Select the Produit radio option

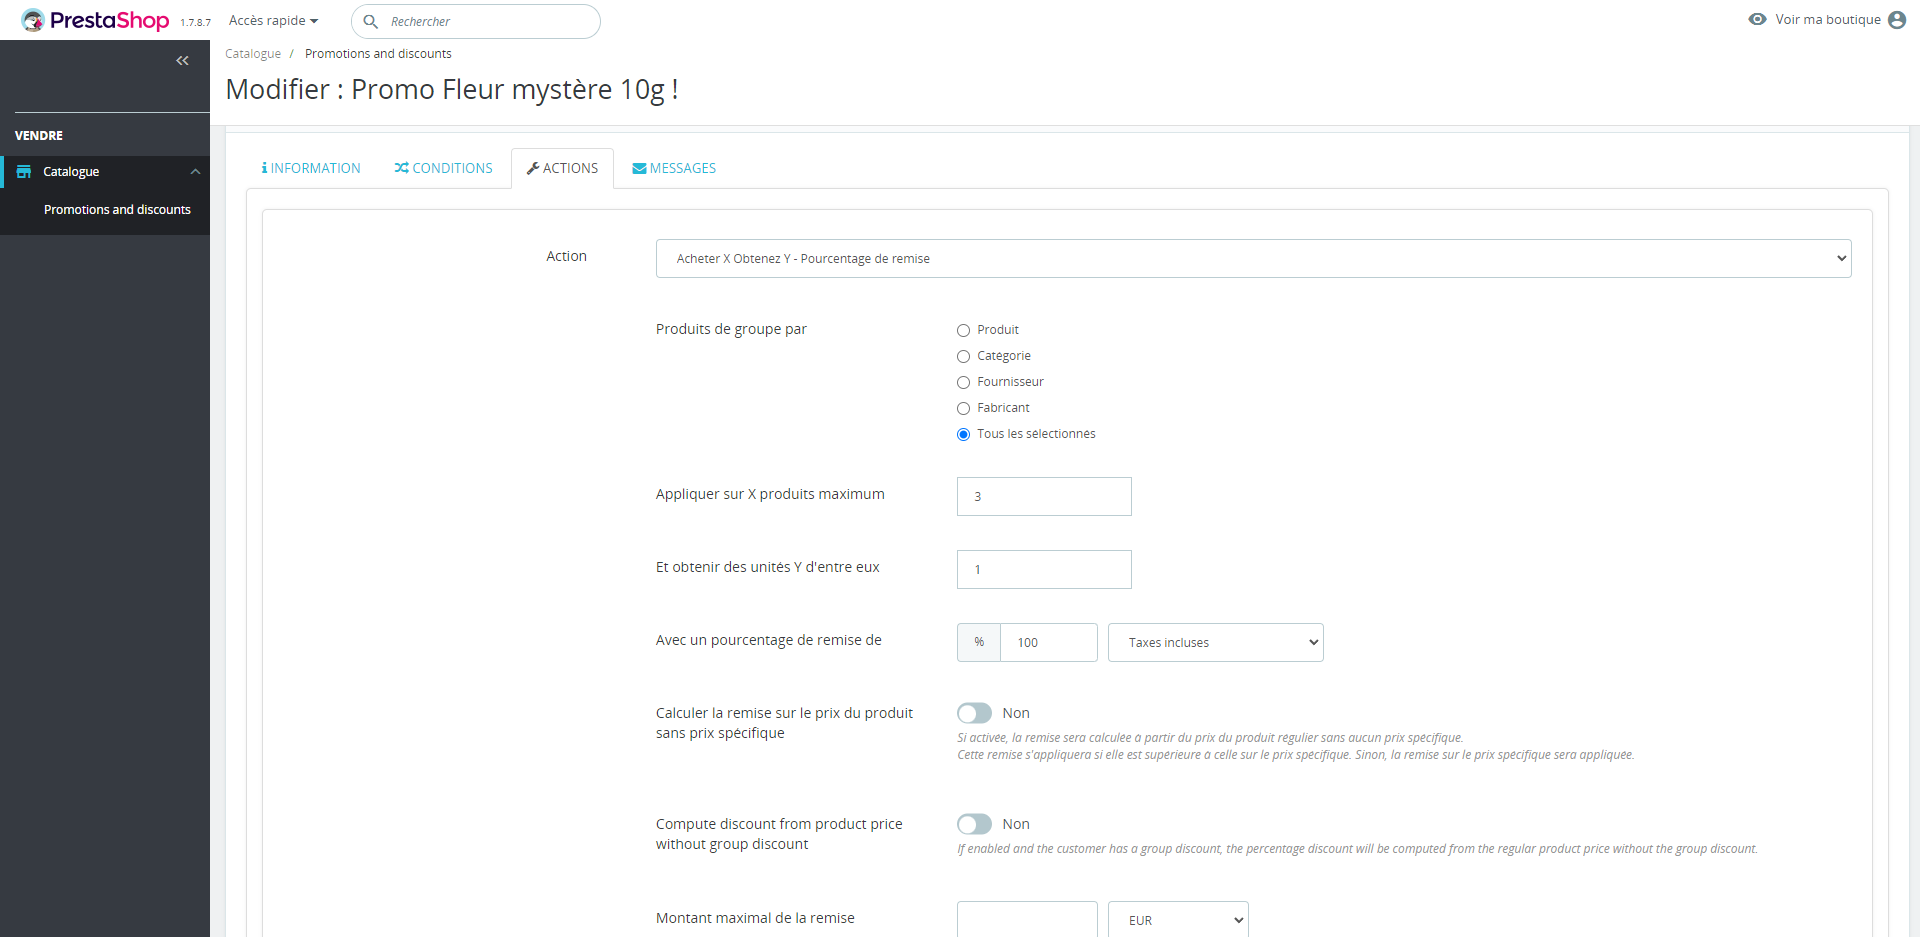tap(964, 330)
